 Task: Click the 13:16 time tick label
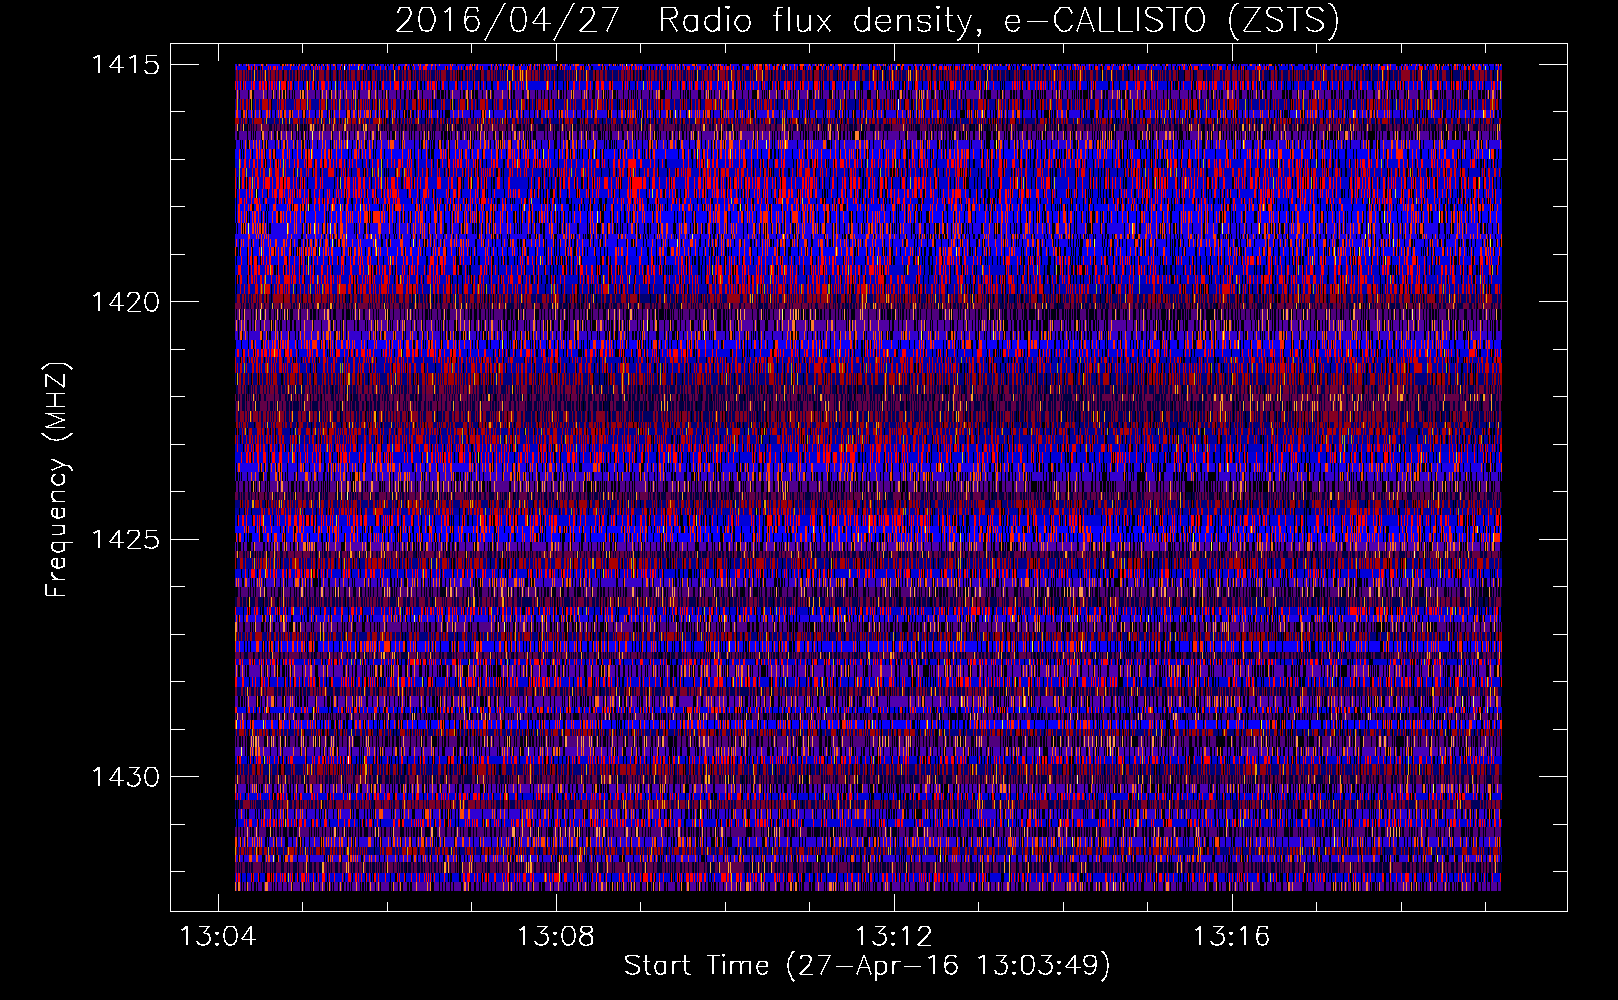[1231, 936]
